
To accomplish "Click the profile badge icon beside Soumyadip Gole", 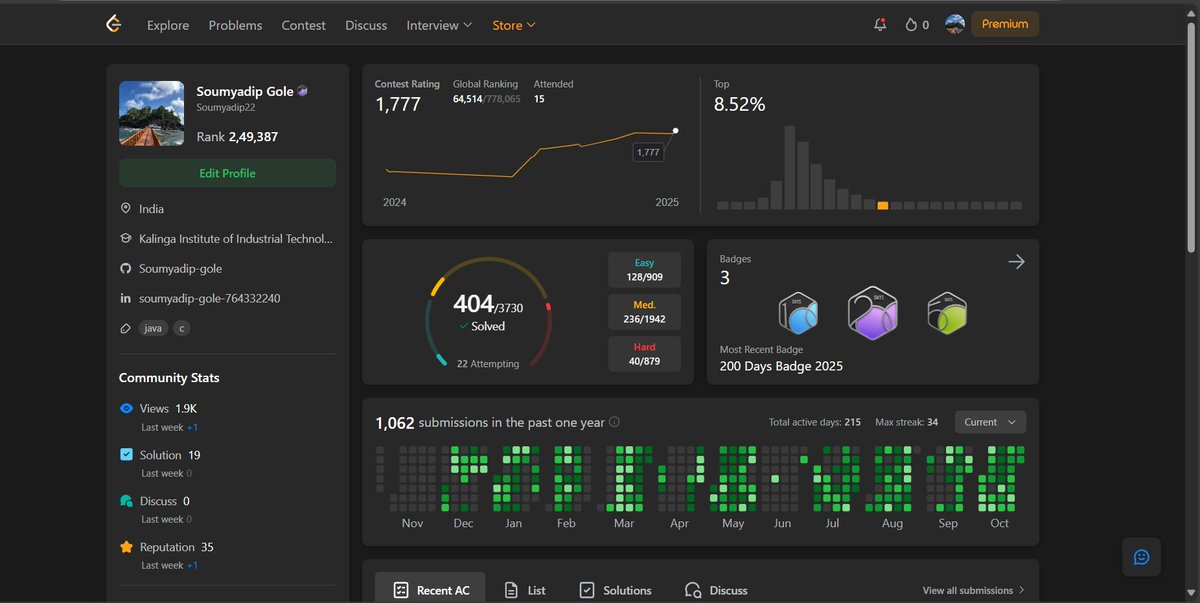I will (303, 91).
